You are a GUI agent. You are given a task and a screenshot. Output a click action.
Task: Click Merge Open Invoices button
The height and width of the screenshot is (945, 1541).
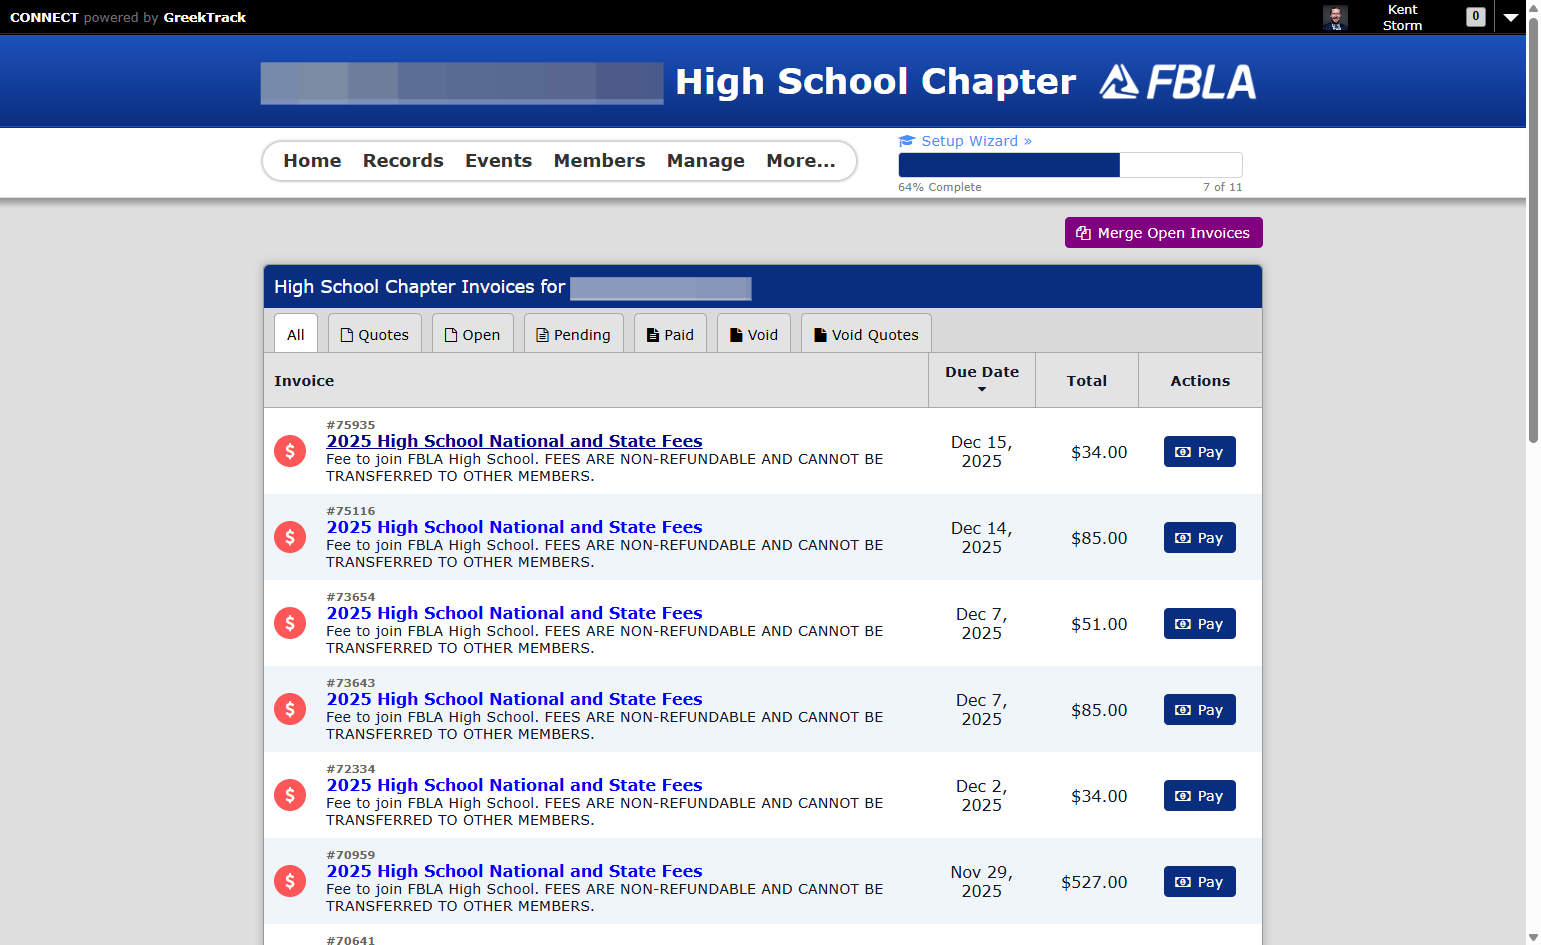1164,232
